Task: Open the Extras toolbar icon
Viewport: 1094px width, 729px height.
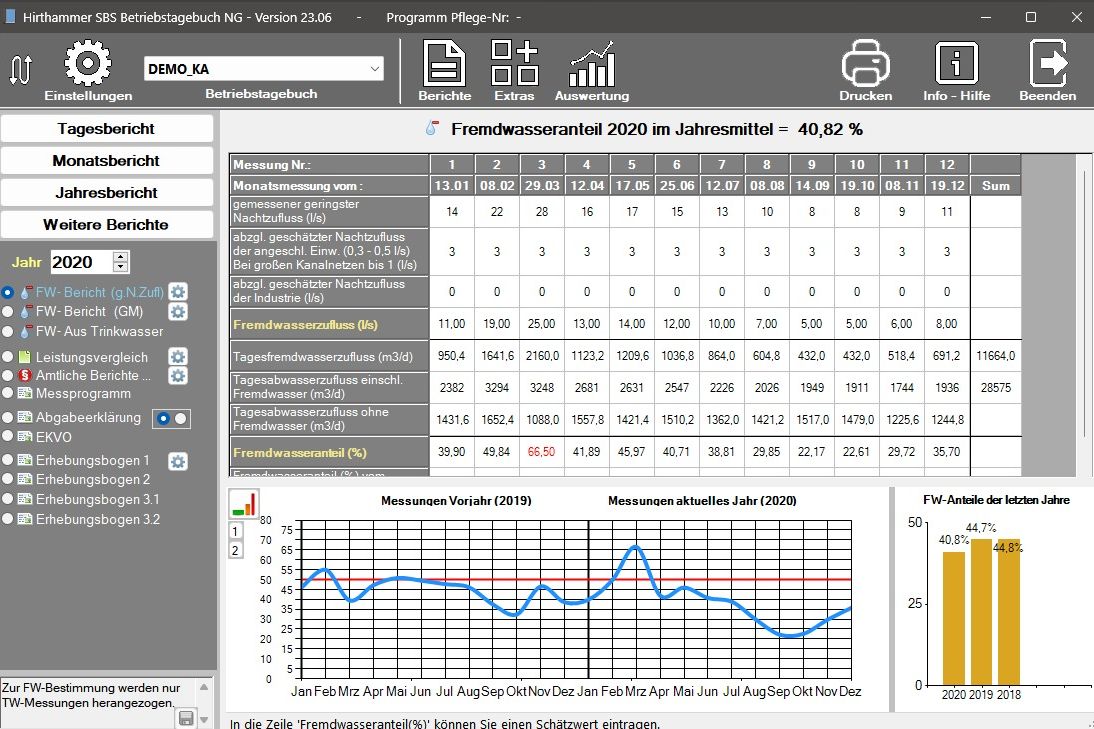Action: 514,63
